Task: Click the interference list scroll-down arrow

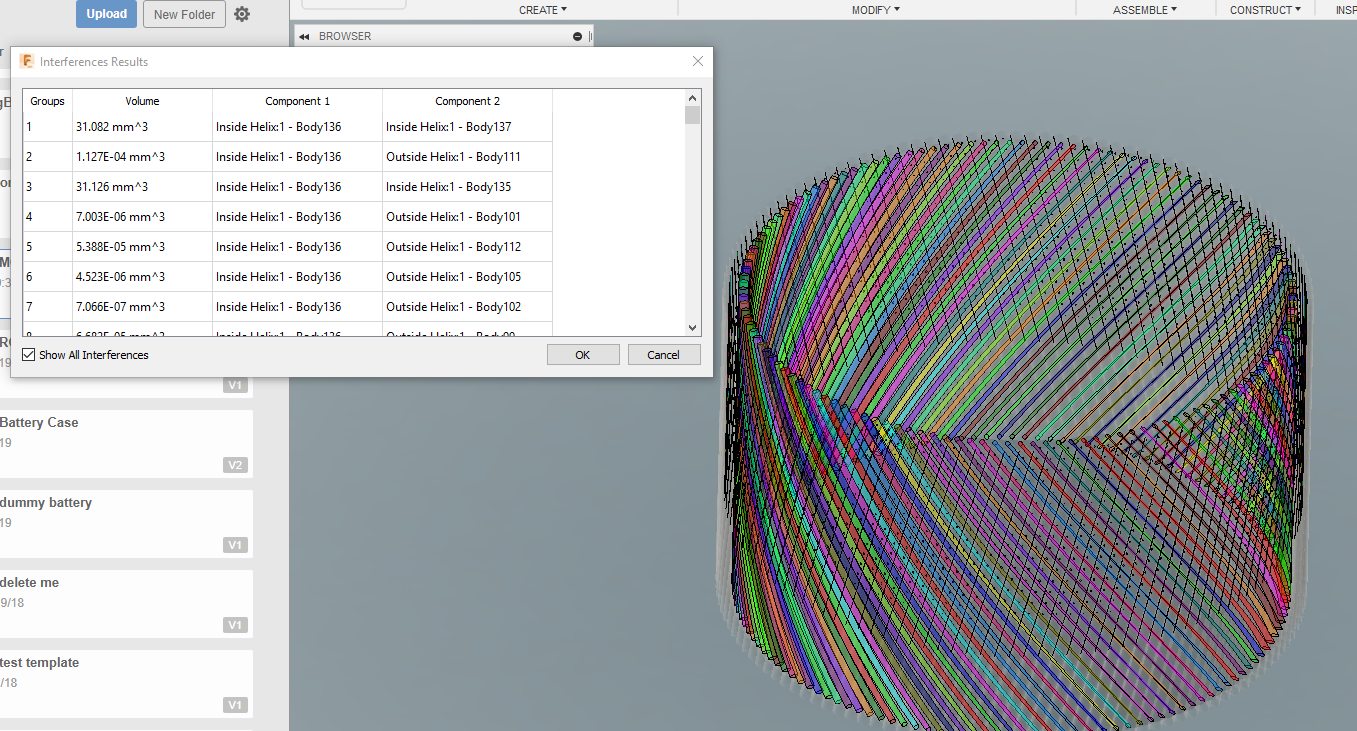Action: (692, 328)
